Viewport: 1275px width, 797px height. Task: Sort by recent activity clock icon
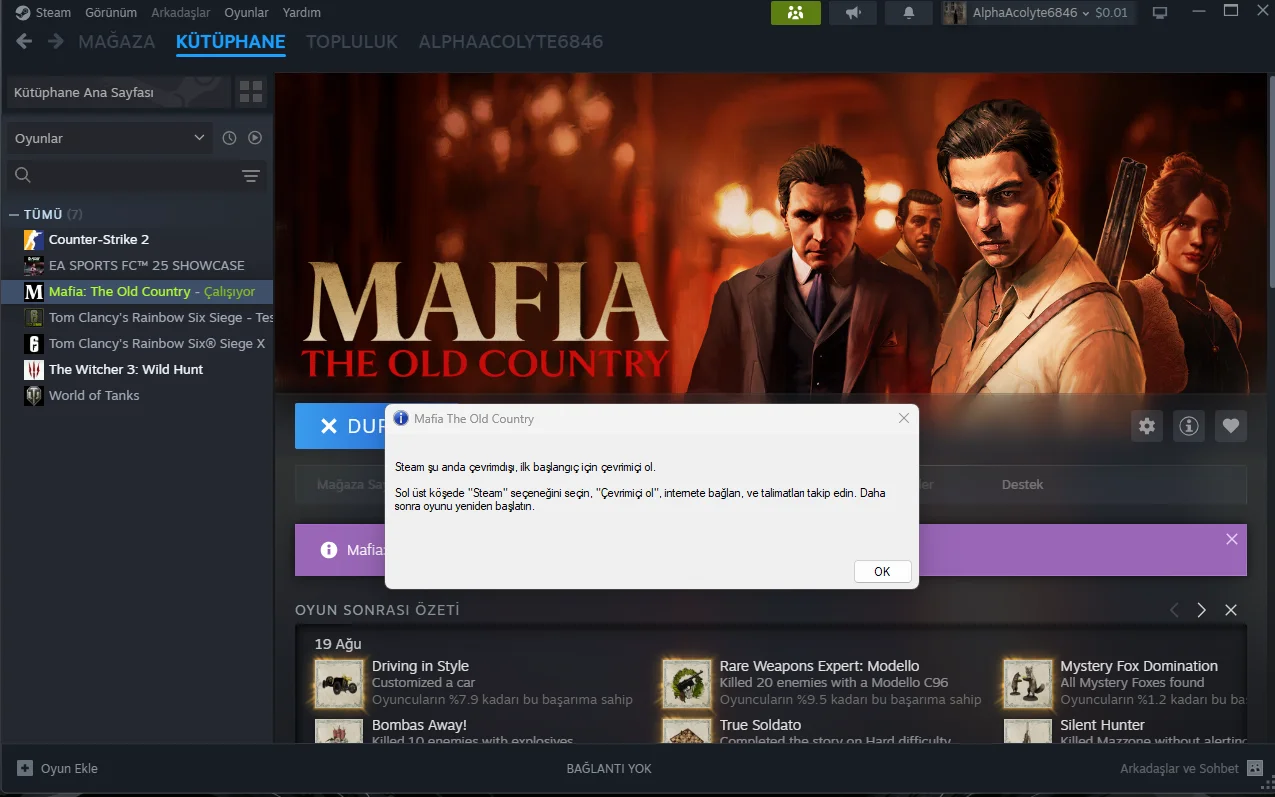click(229, 138)
